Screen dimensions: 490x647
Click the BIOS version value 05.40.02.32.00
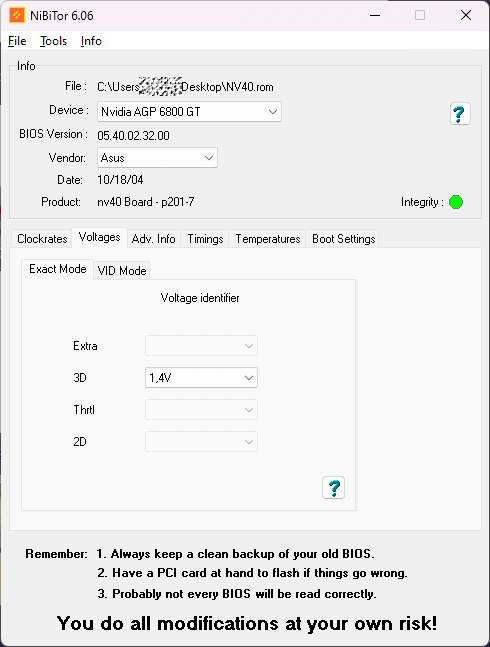133,135
